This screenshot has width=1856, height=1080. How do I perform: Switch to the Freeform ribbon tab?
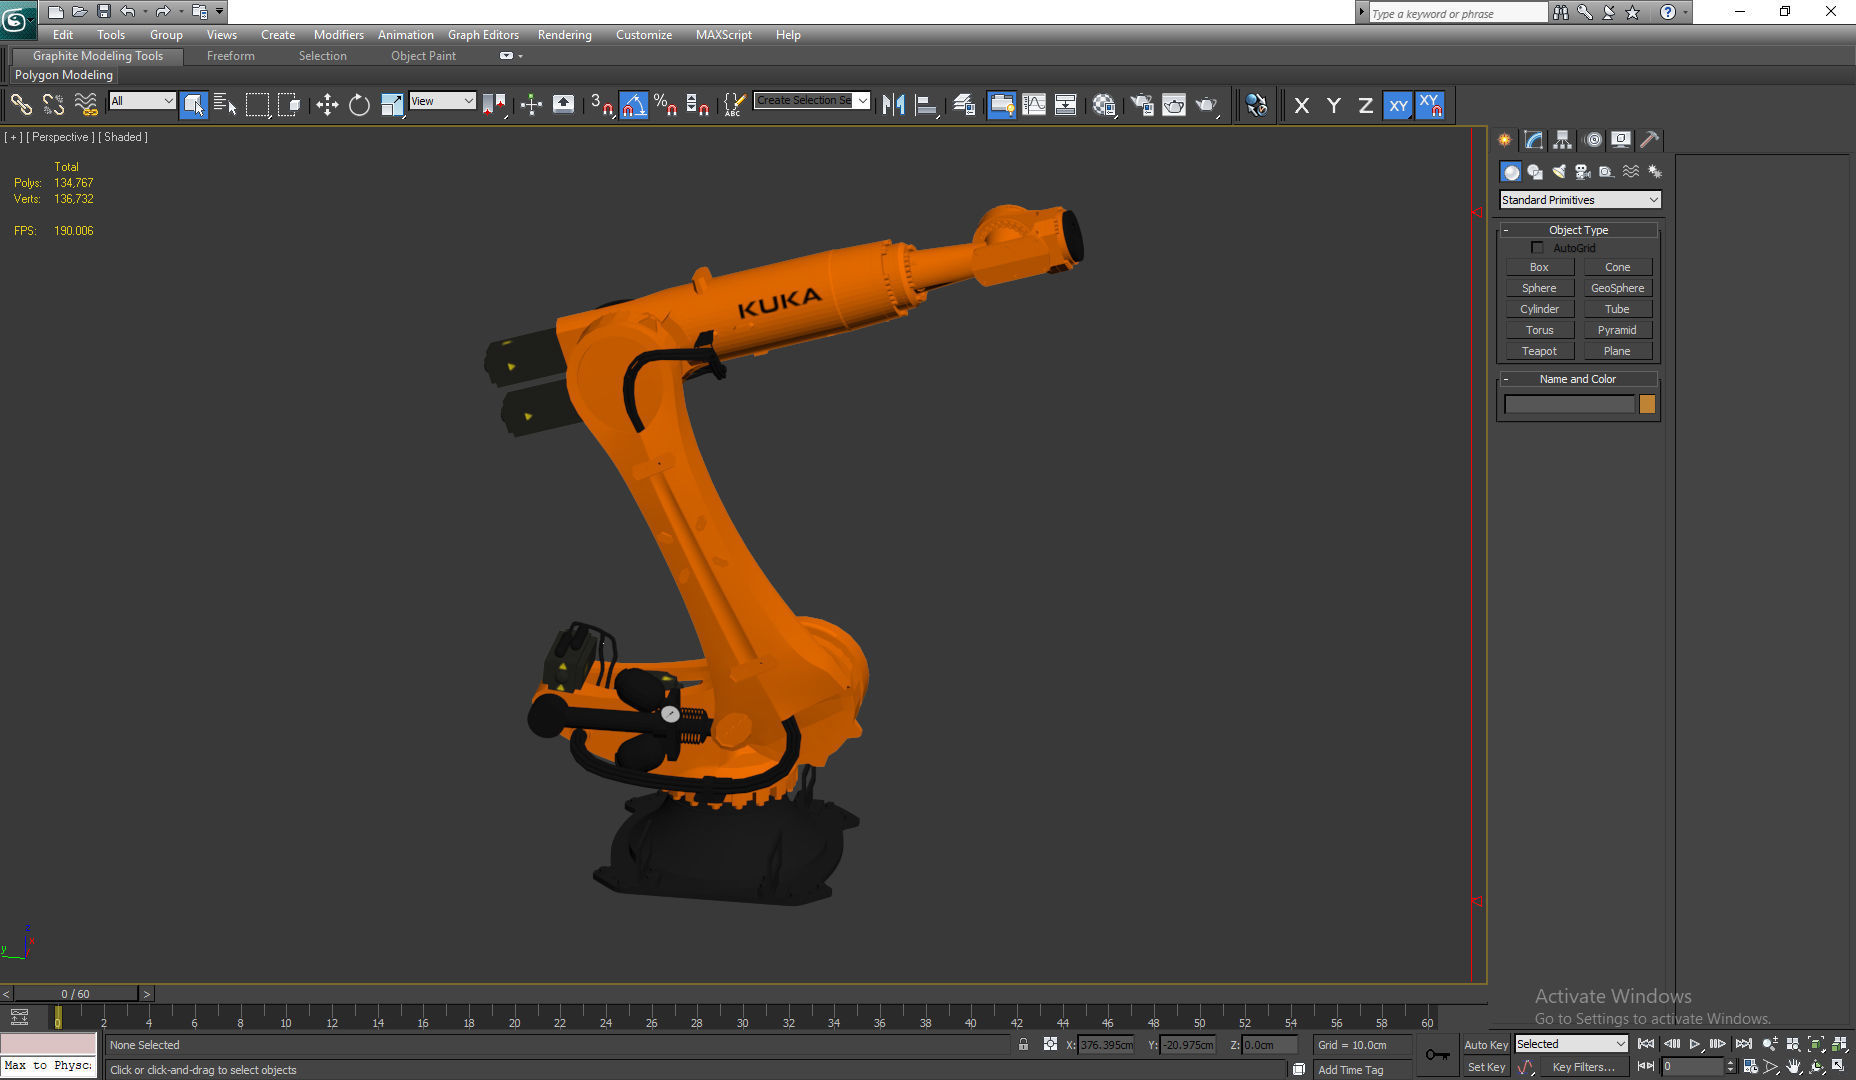click(x=230, y=56)
